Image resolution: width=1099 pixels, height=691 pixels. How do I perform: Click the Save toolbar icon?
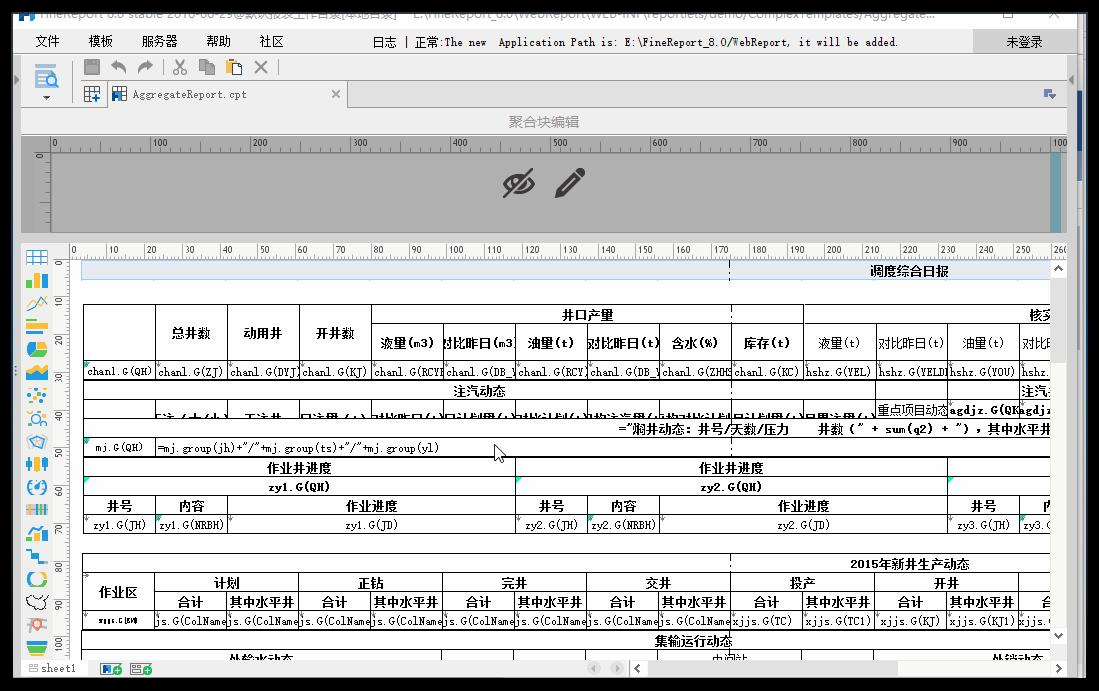coord(92,67)
